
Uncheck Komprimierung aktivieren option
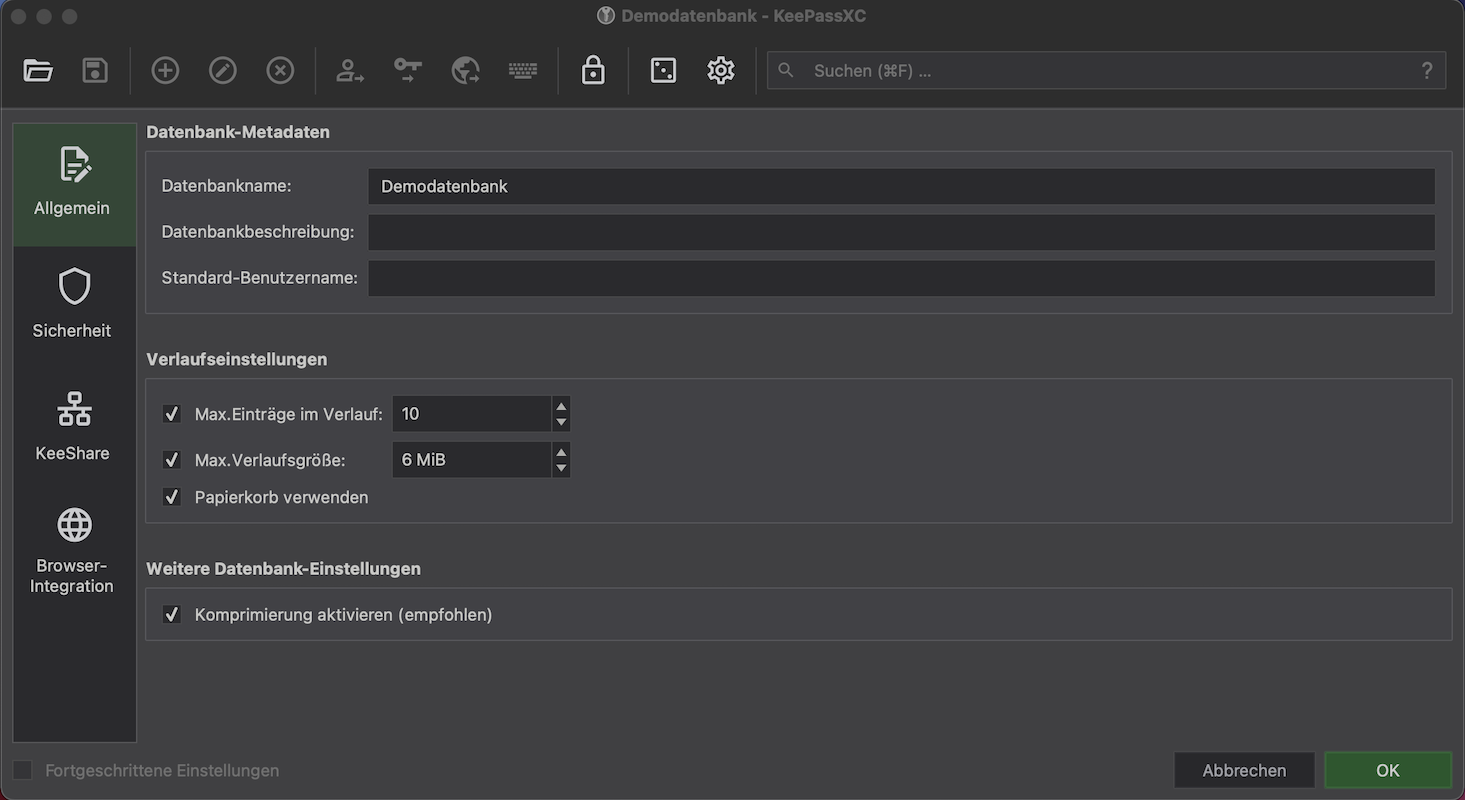172,615
